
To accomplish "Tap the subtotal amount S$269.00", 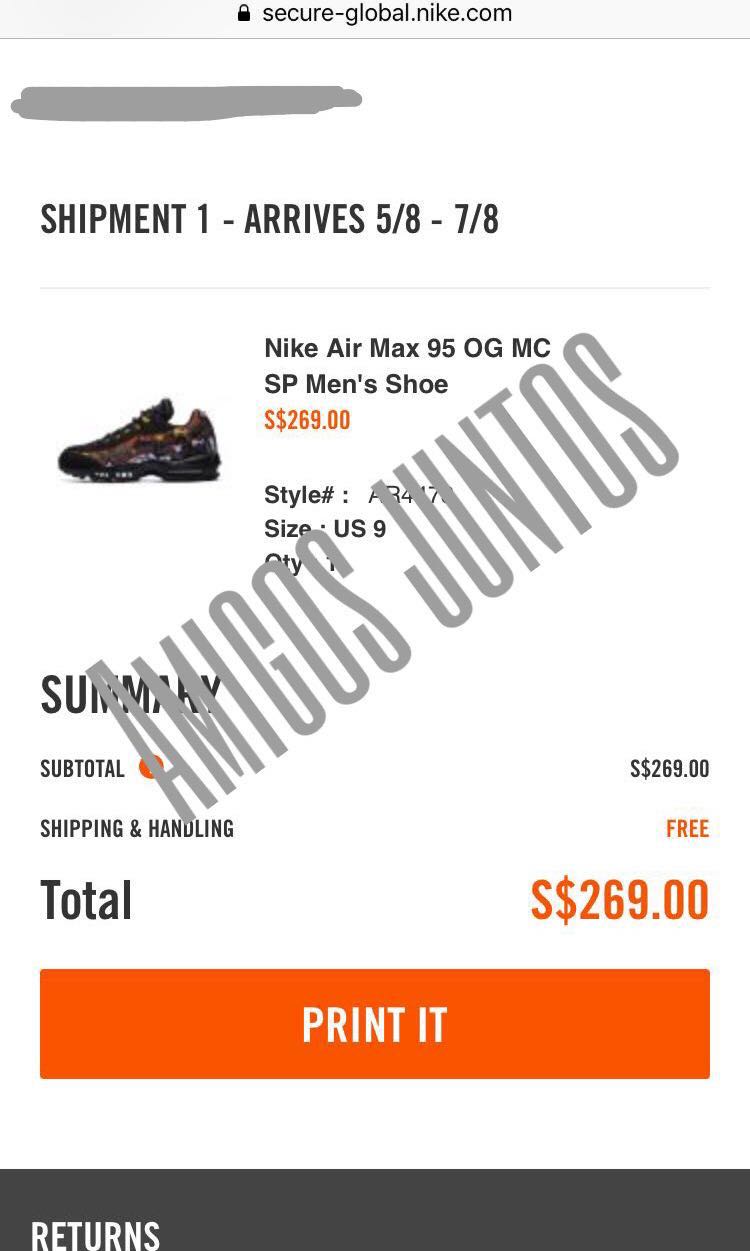I will coord(669,769).
